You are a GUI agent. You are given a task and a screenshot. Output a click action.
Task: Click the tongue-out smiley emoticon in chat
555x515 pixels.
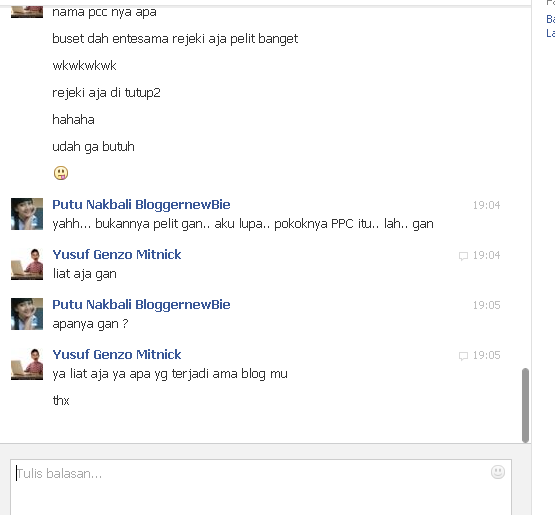tap(61, 173)
